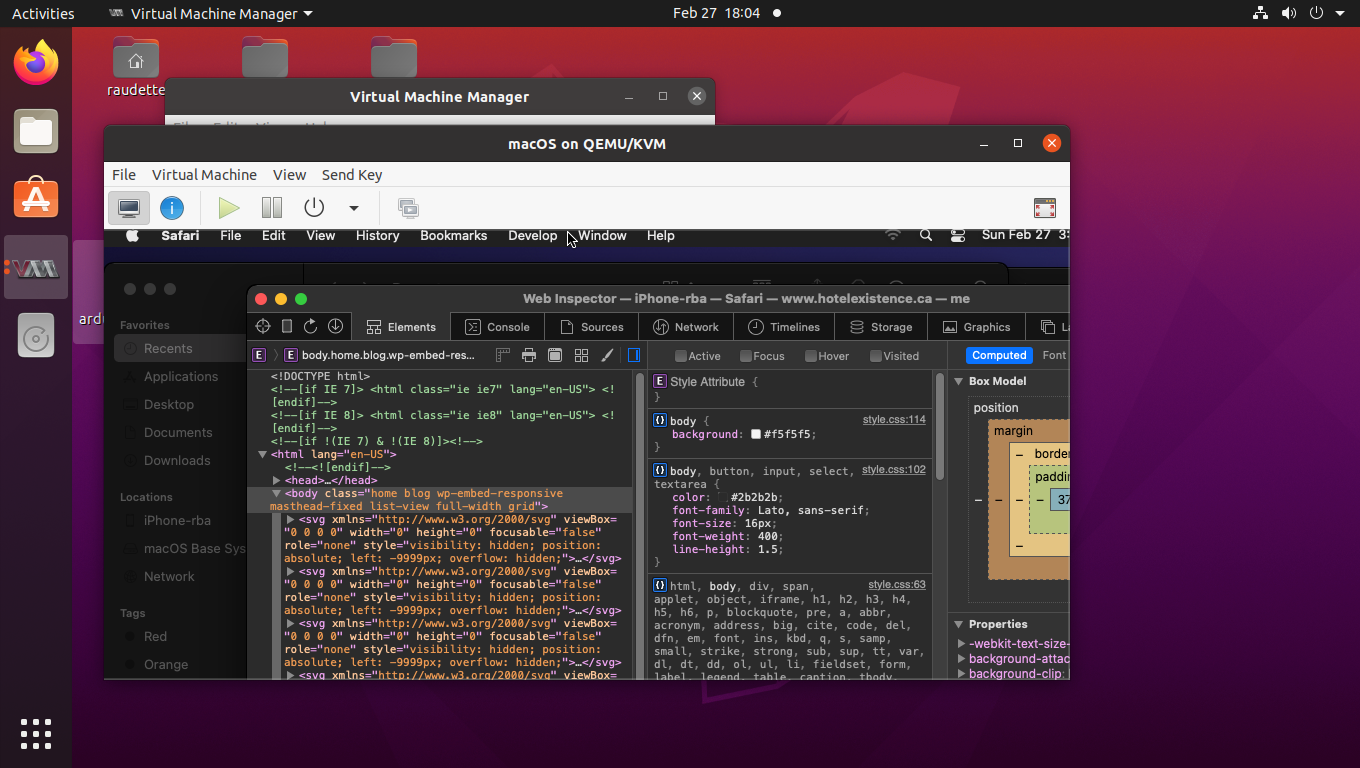The width and height of the screenshot is (1360, 768).
Task: Collapse the Box Model section
Action: (958, 381)
